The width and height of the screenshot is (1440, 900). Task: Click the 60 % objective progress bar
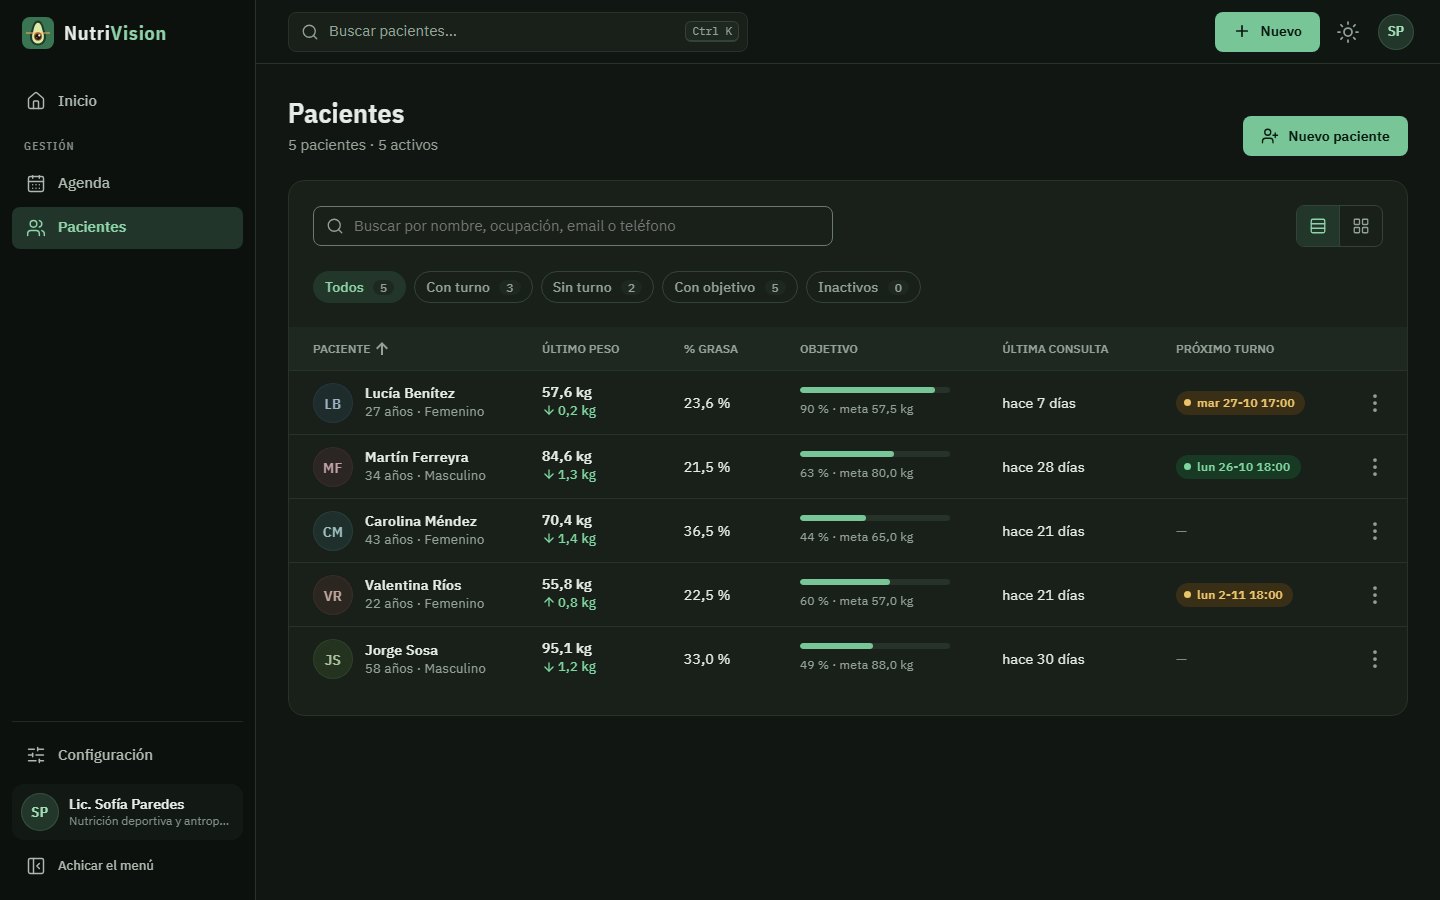point(875,582)
